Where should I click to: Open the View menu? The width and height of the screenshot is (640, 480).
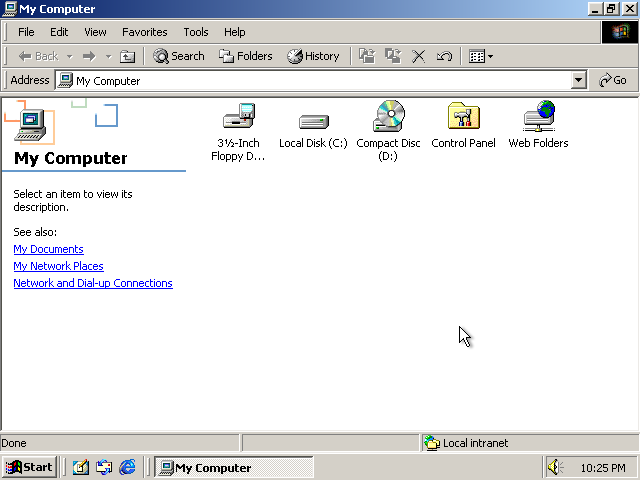95,32
